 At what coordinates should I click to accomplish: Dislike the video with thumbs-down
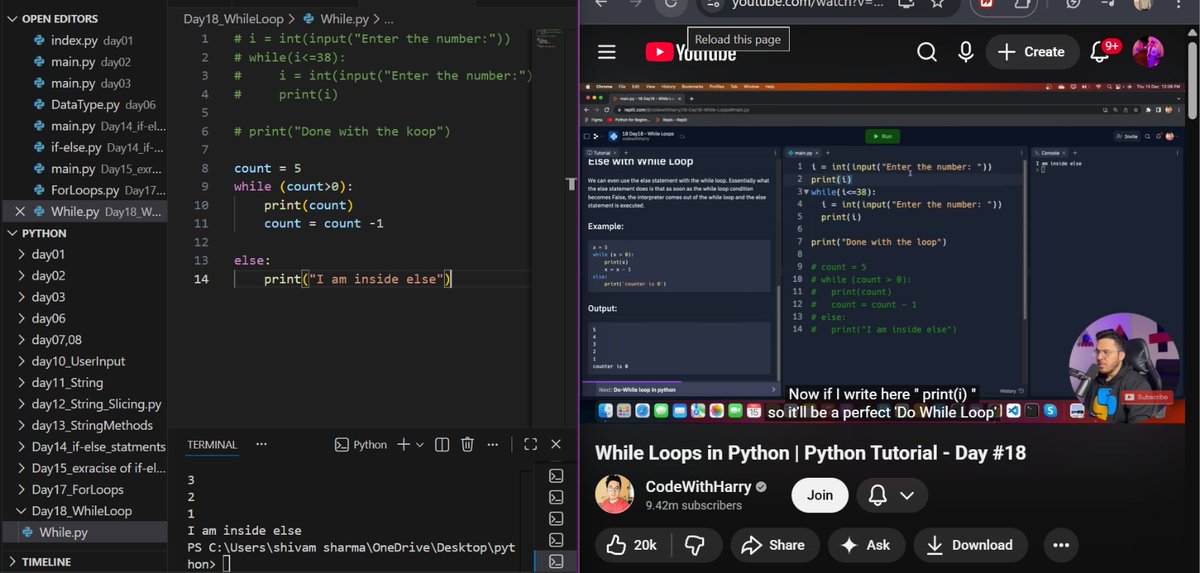pos(694,545)
